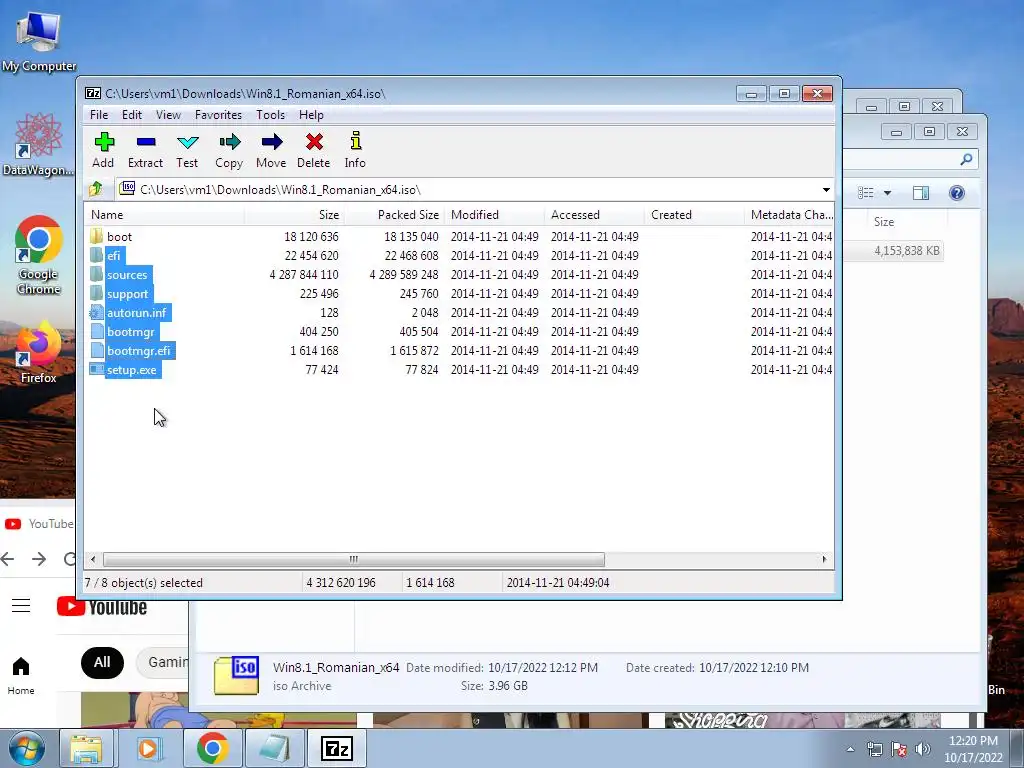Click the browser forward arrow
This screenshot has height=768, width=1024.
tap(39, 559)
